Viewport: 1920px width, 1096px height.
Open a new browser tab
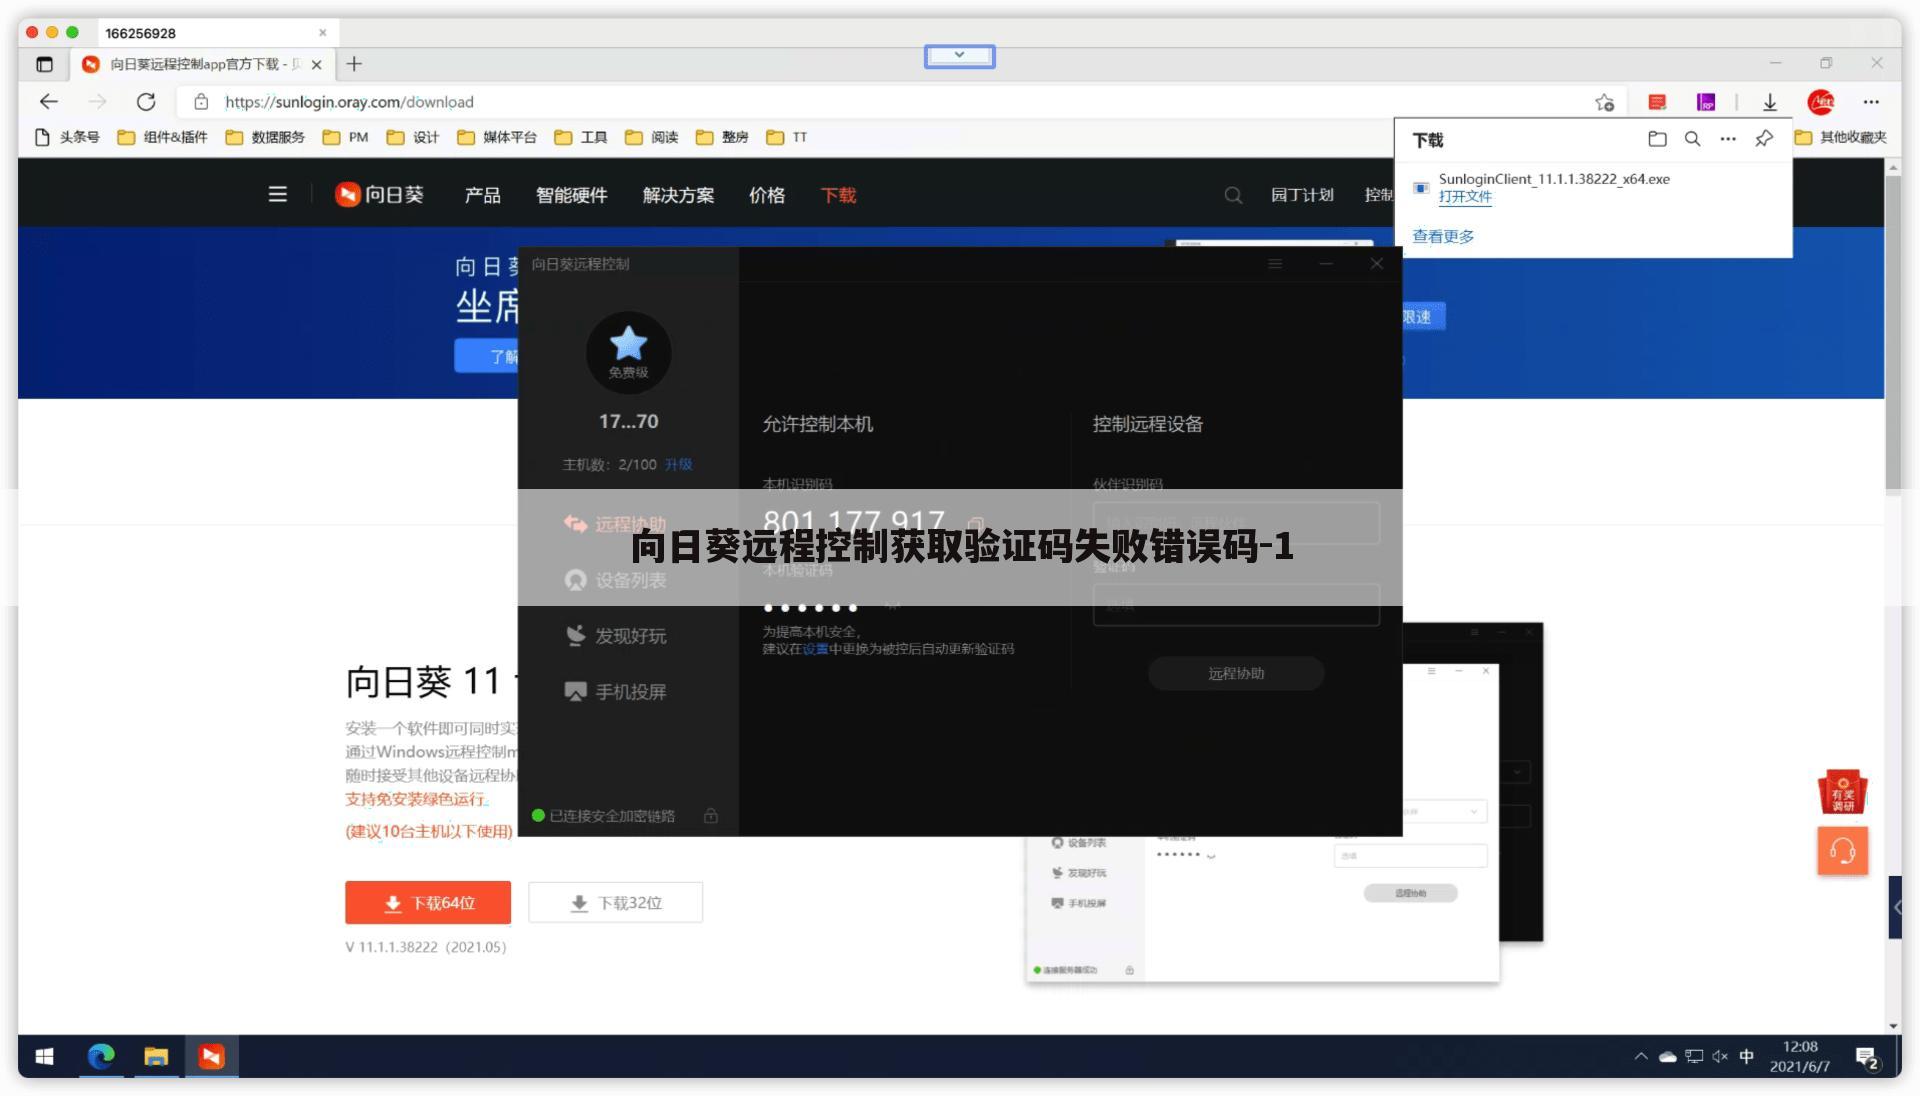[x=354, y=64]
